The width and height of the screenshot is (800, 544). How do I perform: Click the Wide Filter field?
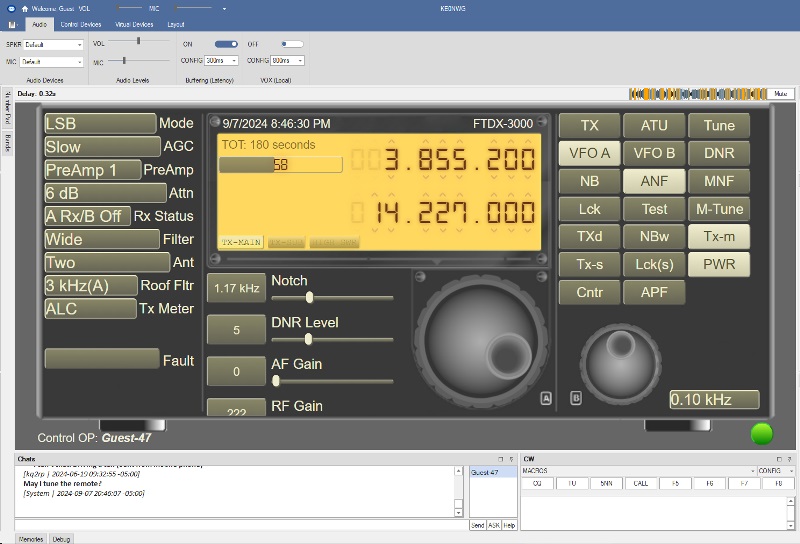click(x=102, y=239)
